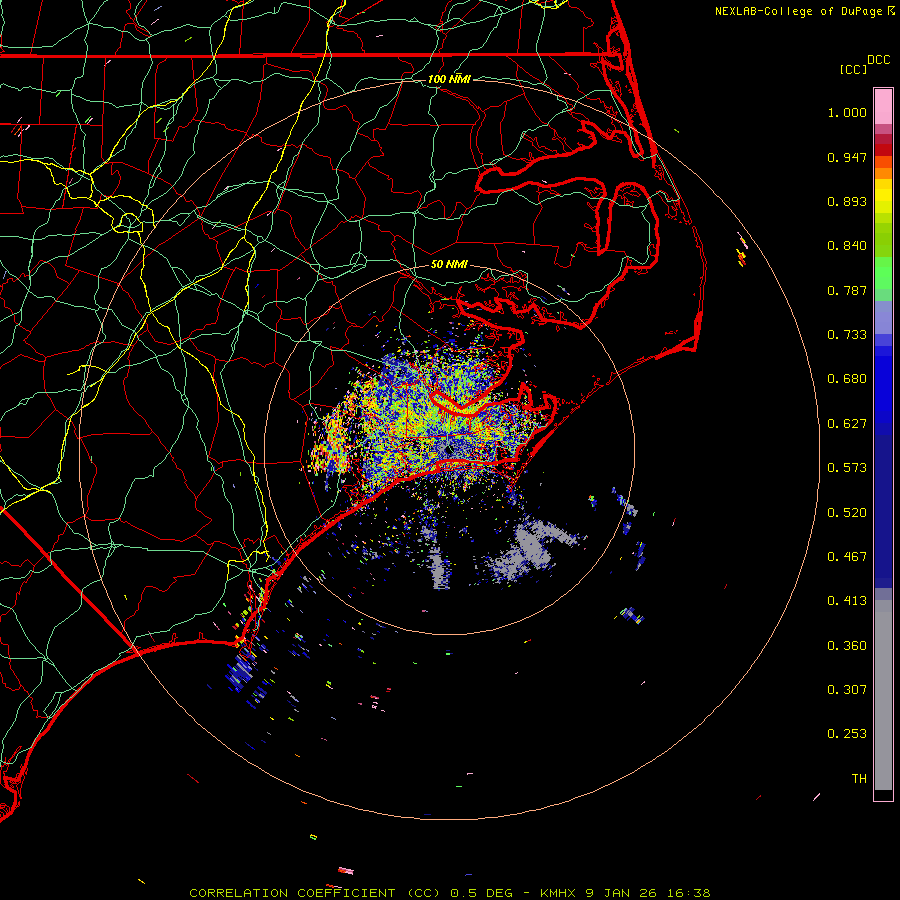The width and height of the screenshot is (900, 900).
Task: Click the 0.307 legend value
Action: (847, 690)
